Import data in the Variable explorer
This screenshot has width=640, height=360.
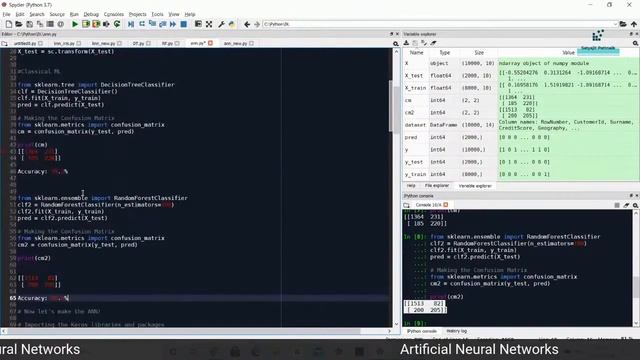(x=407, y=43)
